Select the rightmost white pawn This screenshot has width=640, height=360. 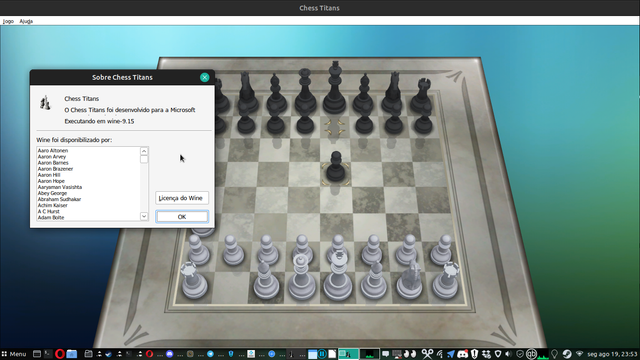click(442, 249)
